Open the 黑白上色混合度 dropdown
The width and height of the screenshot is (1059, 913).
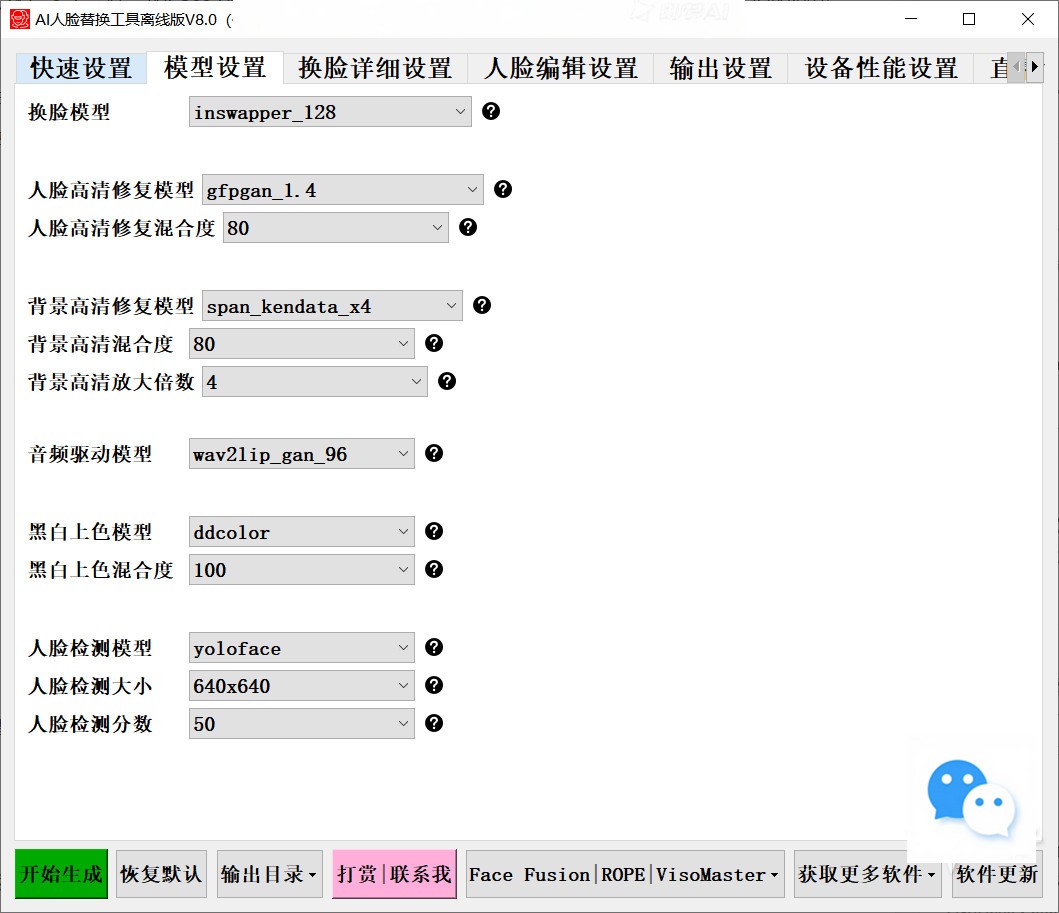(302, 570)
